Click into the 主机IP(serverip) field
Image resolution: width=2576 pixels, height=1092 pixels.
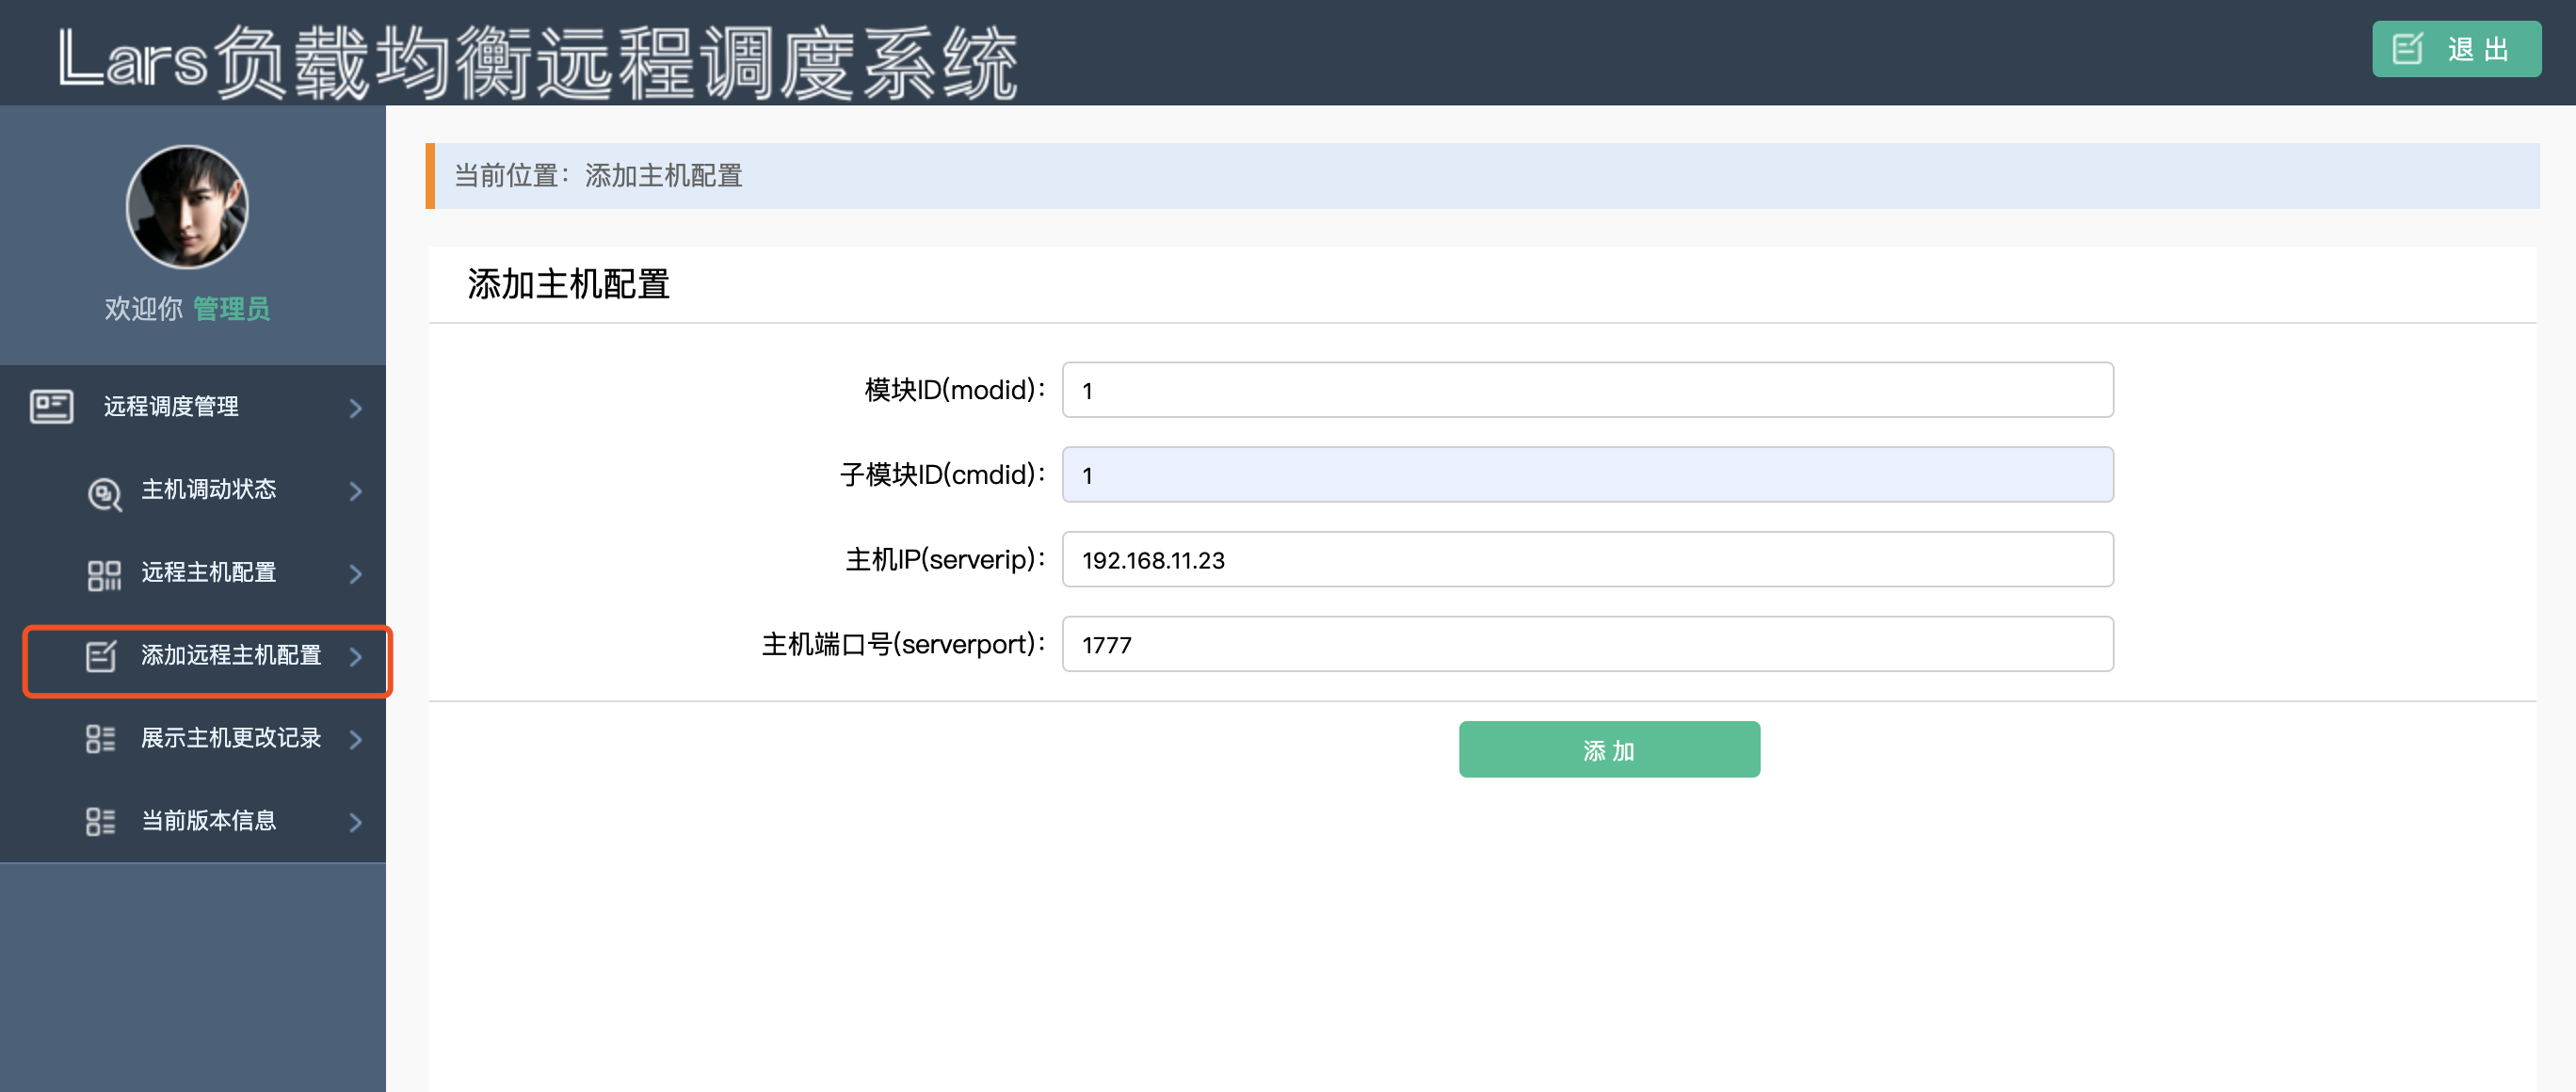click(1586, 560)
